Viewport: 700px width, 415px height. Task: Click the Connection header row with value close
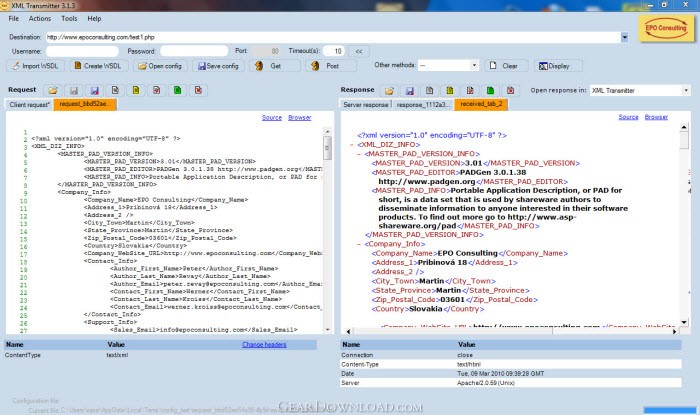[x=511, y=355]
